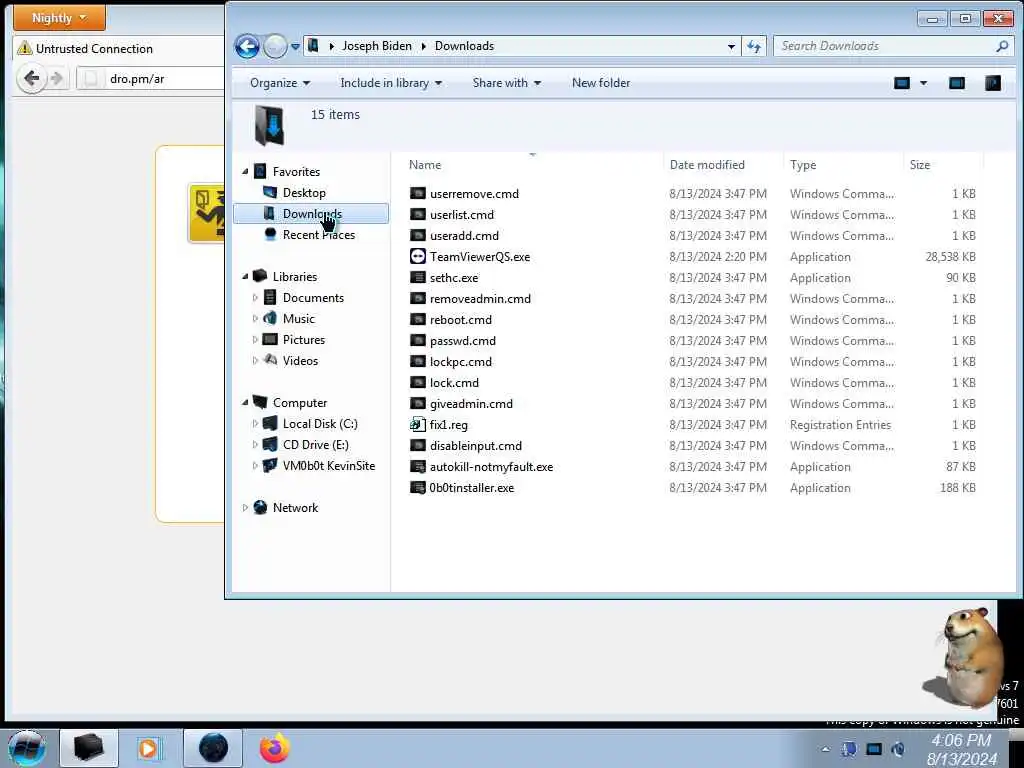
Task: Select the Videos library
Action: tap(300, 360)
